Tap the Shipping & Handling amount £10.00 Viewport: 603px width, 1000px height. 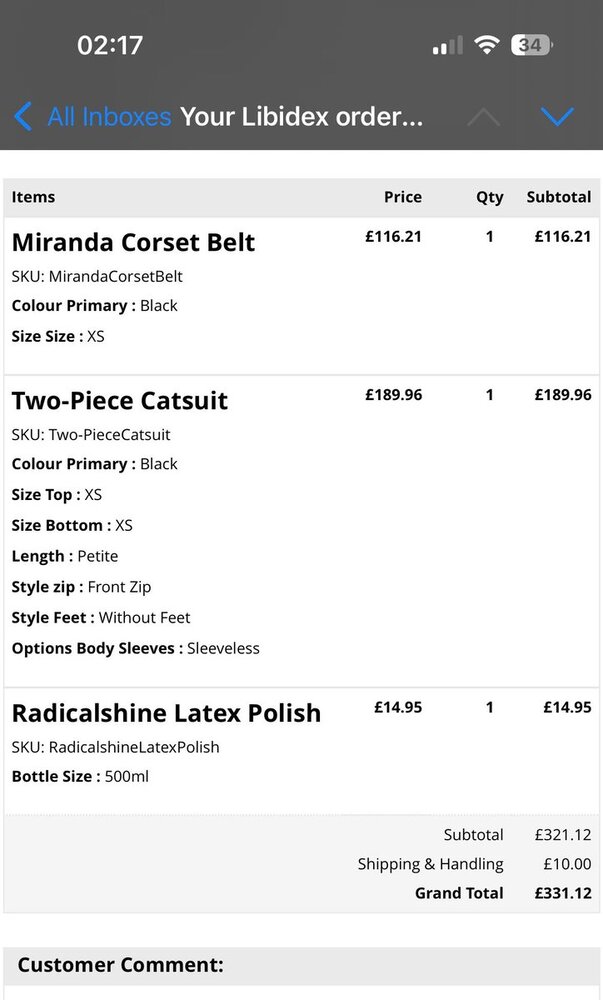[x=566, y=864]
